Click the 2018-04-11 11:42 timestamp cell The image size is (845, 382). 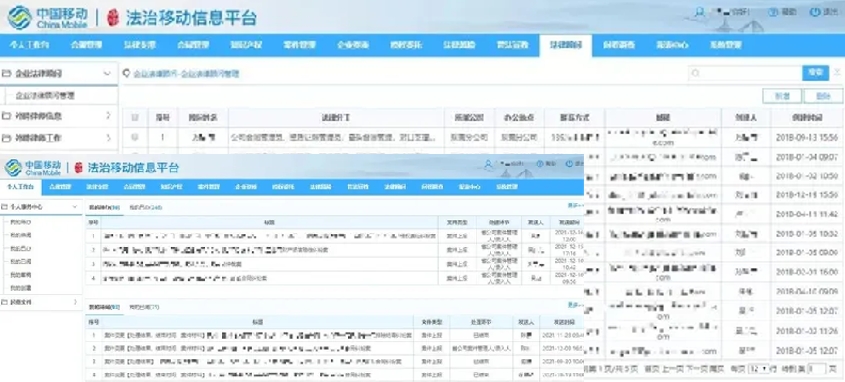(807, 214)
